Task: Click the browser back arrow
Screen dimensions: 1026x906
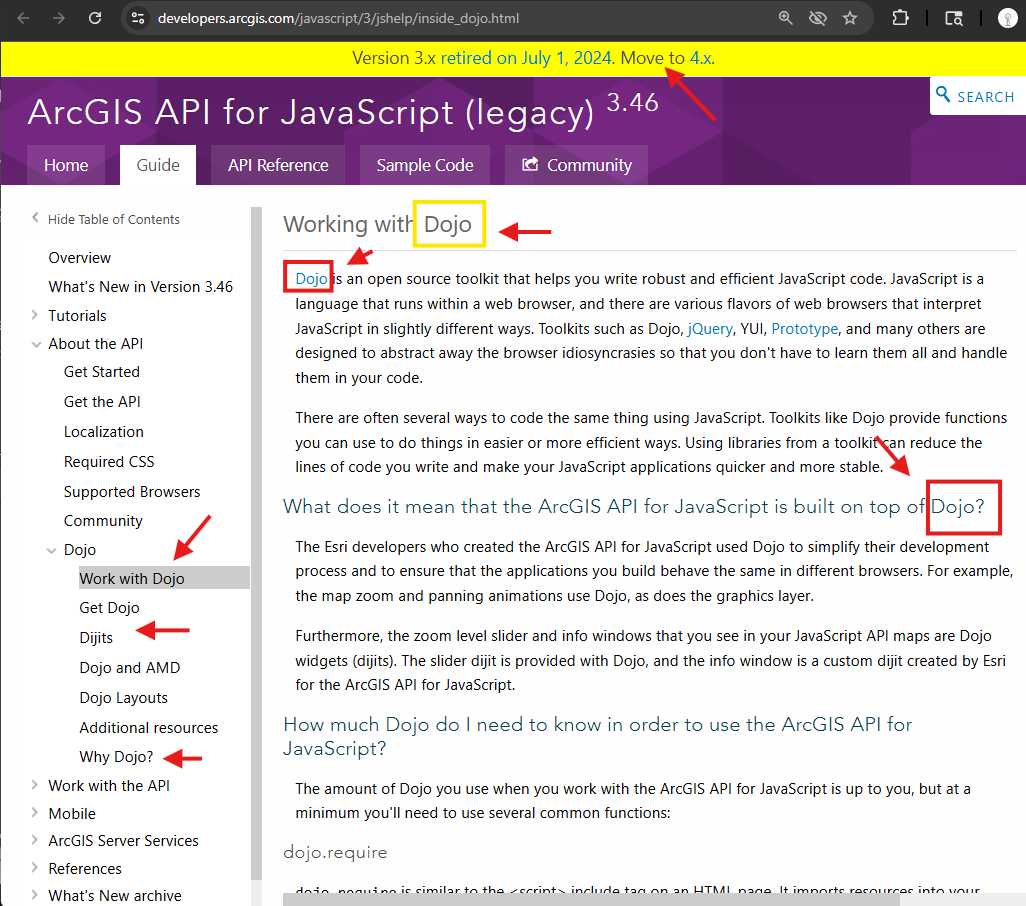Action: [24, 18]
